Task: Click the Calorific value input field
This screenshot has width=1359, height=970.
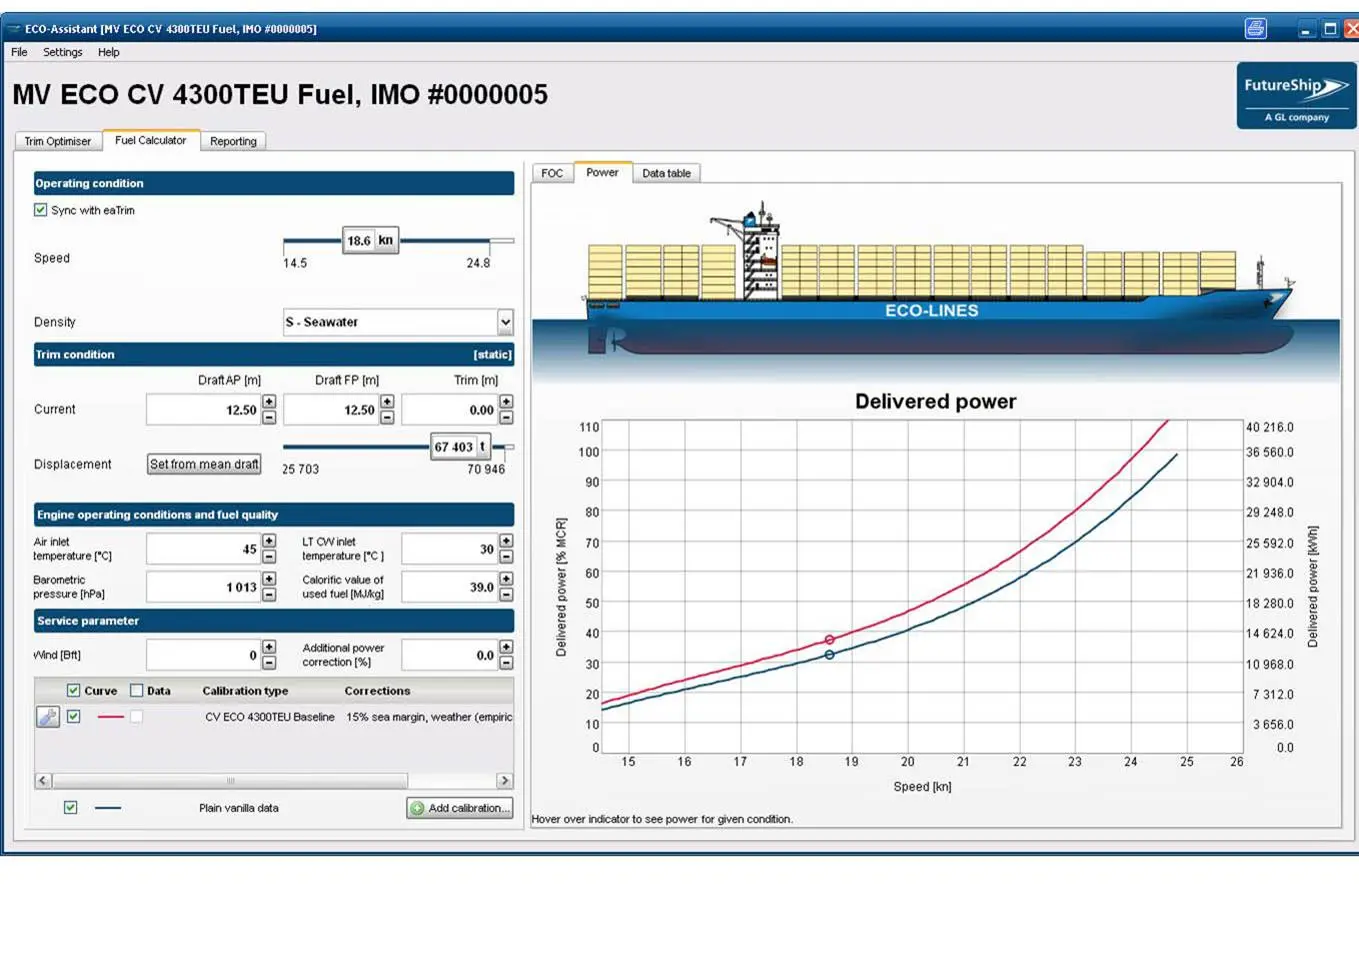Action: tap(450, 587)
